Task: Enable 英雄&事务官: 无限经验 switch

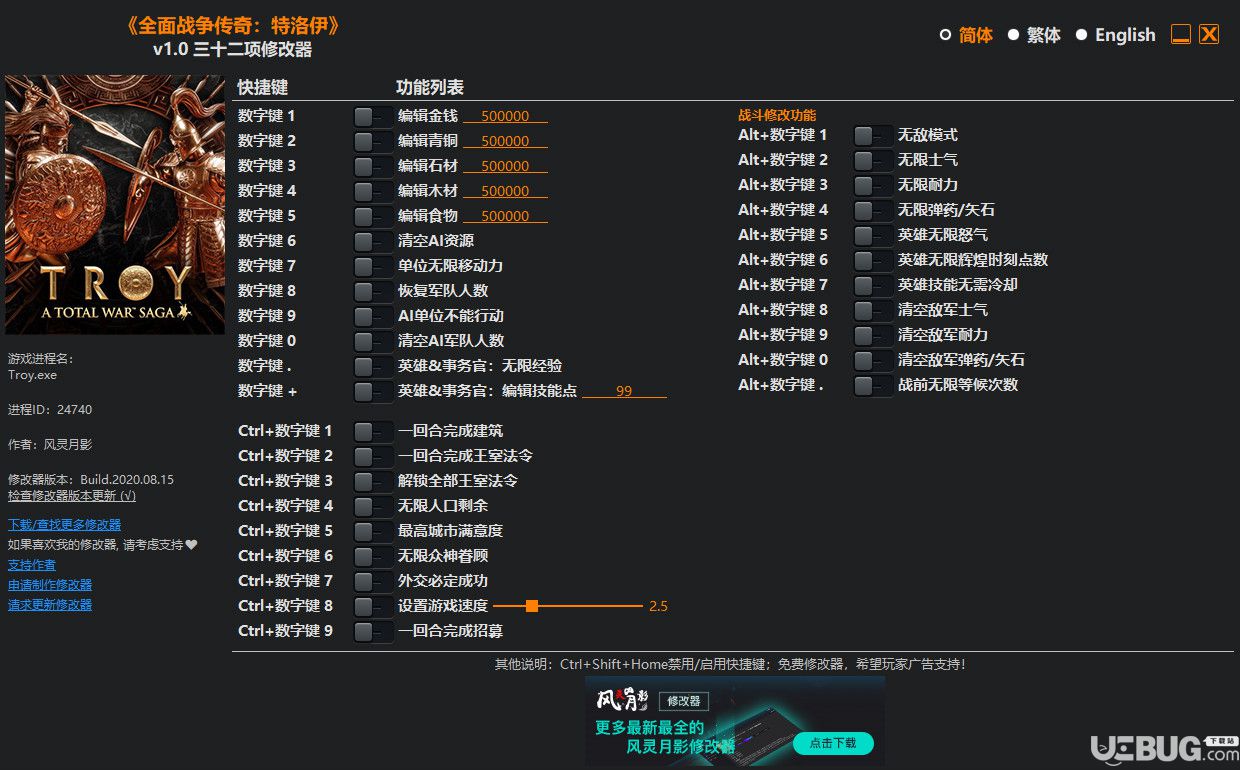Action: tap(373, 366)
